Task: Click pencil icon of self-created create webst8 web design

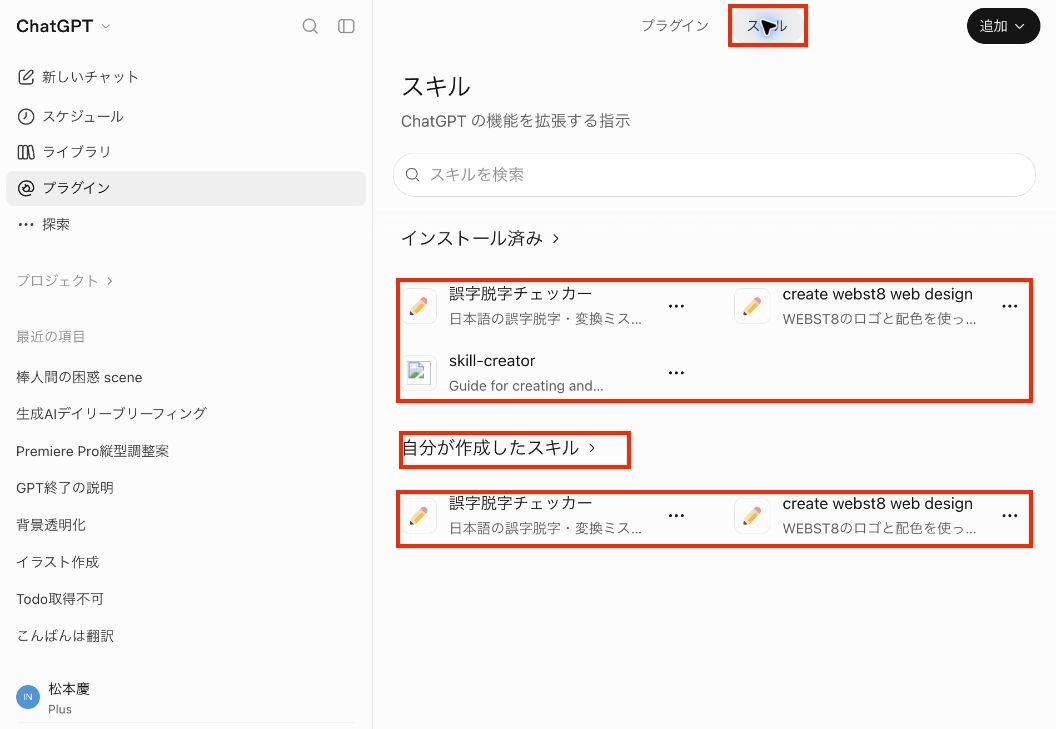Action: [x=752, y=515]
